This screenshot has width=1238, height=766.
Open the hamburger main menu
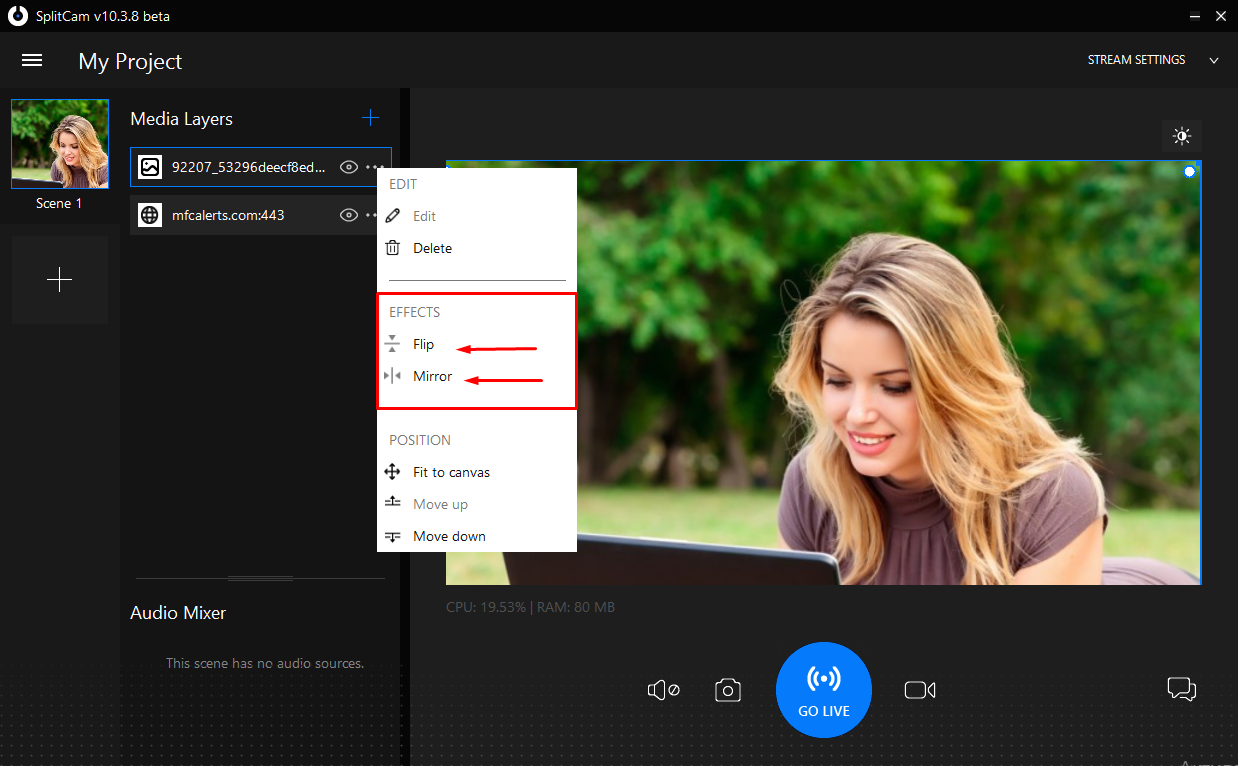[x=32, y=61]
